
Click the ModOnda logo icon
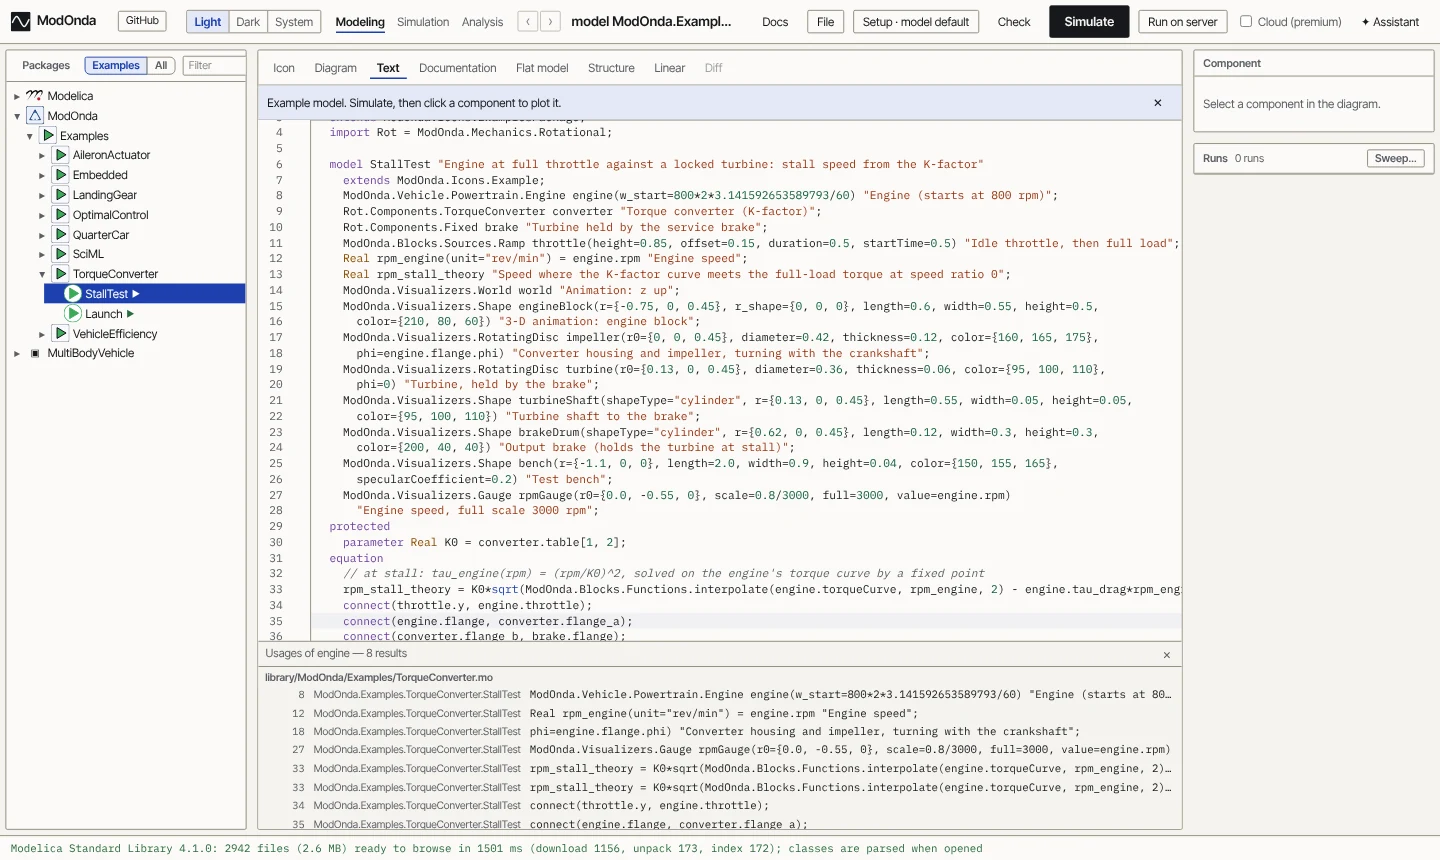(20, 21)
